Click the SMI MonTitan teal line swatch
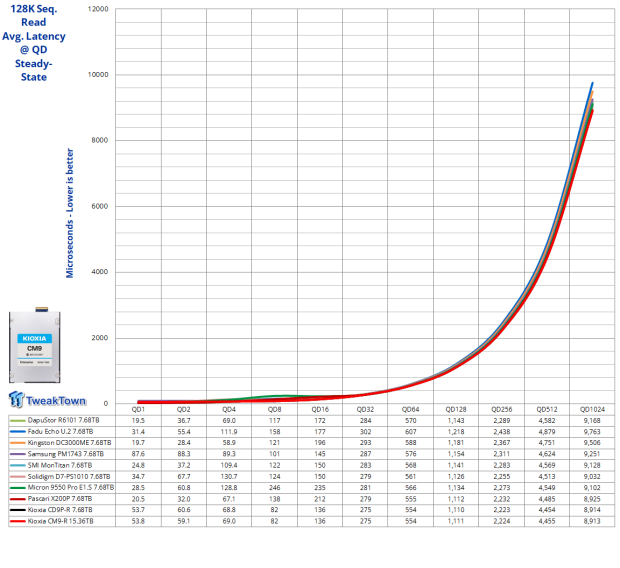 coord(17,465)
